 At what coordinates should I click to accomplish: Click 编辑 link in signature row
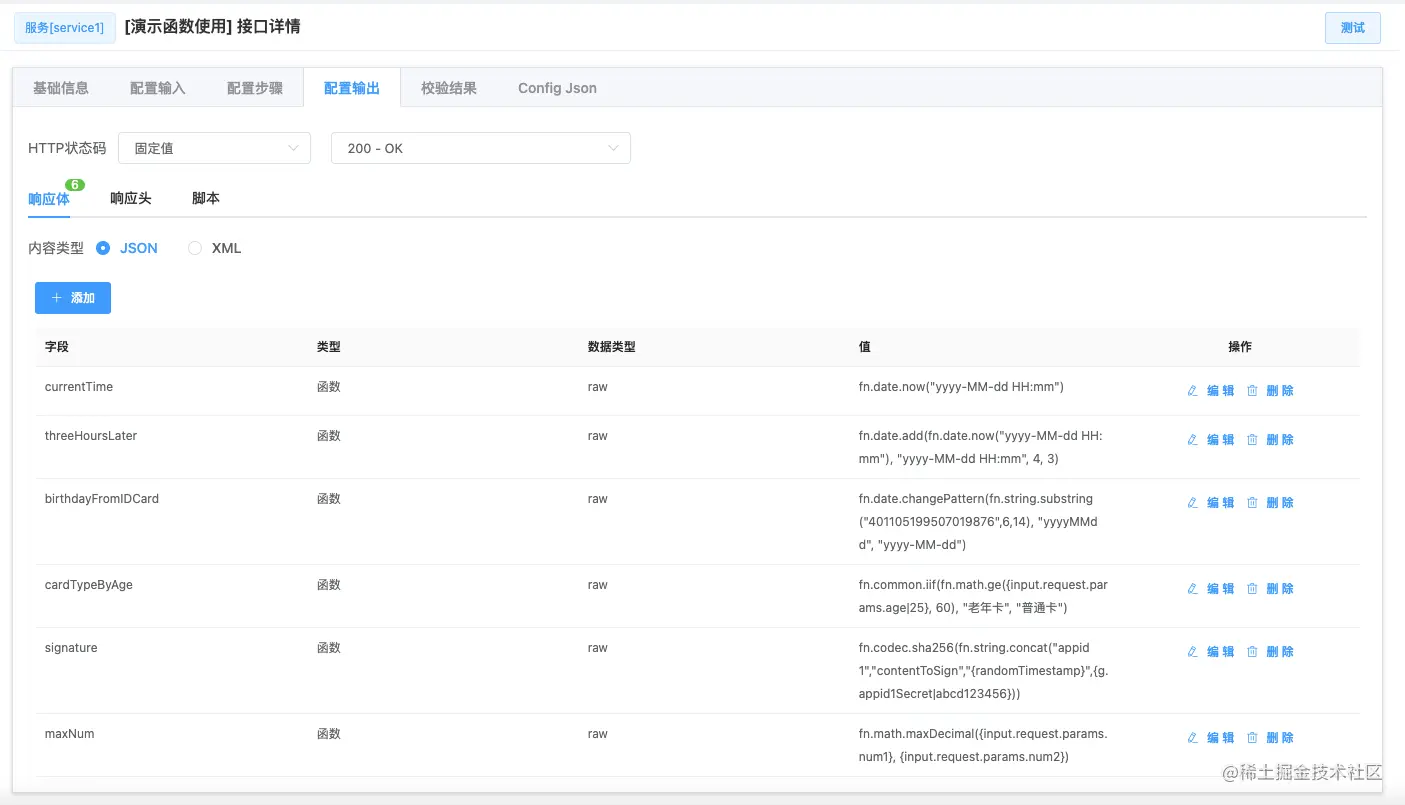[1221, 652]
